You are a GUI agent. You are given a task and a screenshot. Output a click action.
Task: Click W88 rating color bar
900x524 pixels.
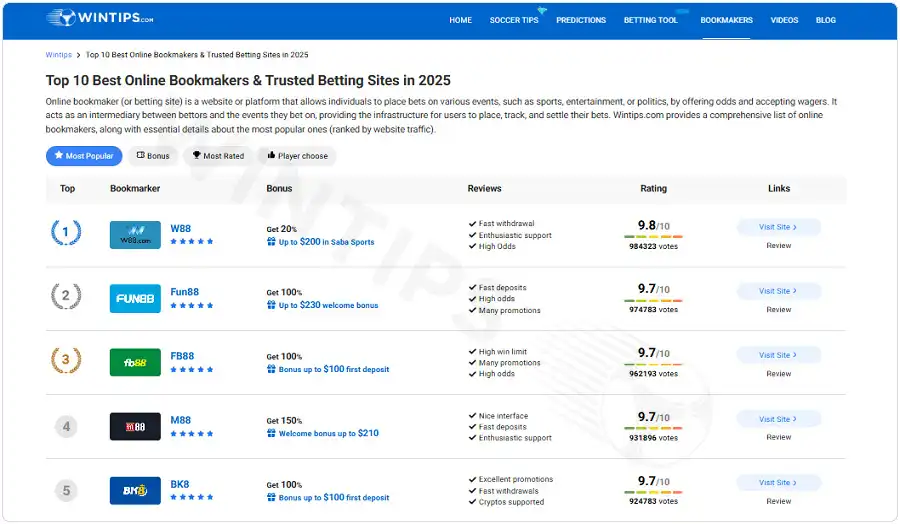point(653,236)
